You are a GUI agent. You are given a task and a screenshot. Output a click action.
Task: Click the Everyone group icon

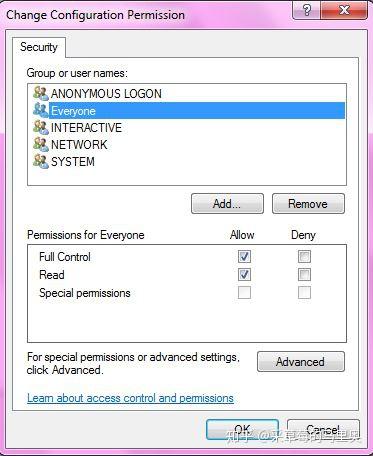coord(41,110)
